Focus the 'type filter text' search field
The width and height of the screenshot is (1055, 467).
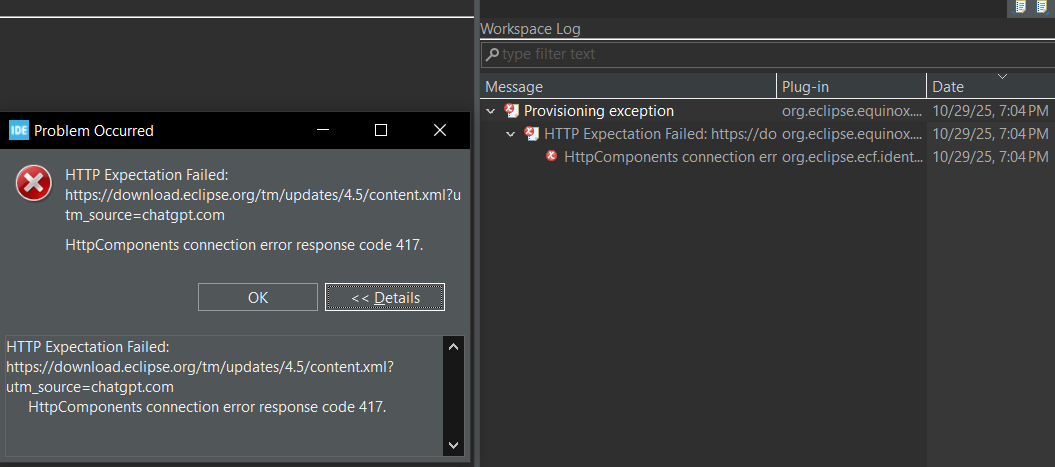point(770,54)
